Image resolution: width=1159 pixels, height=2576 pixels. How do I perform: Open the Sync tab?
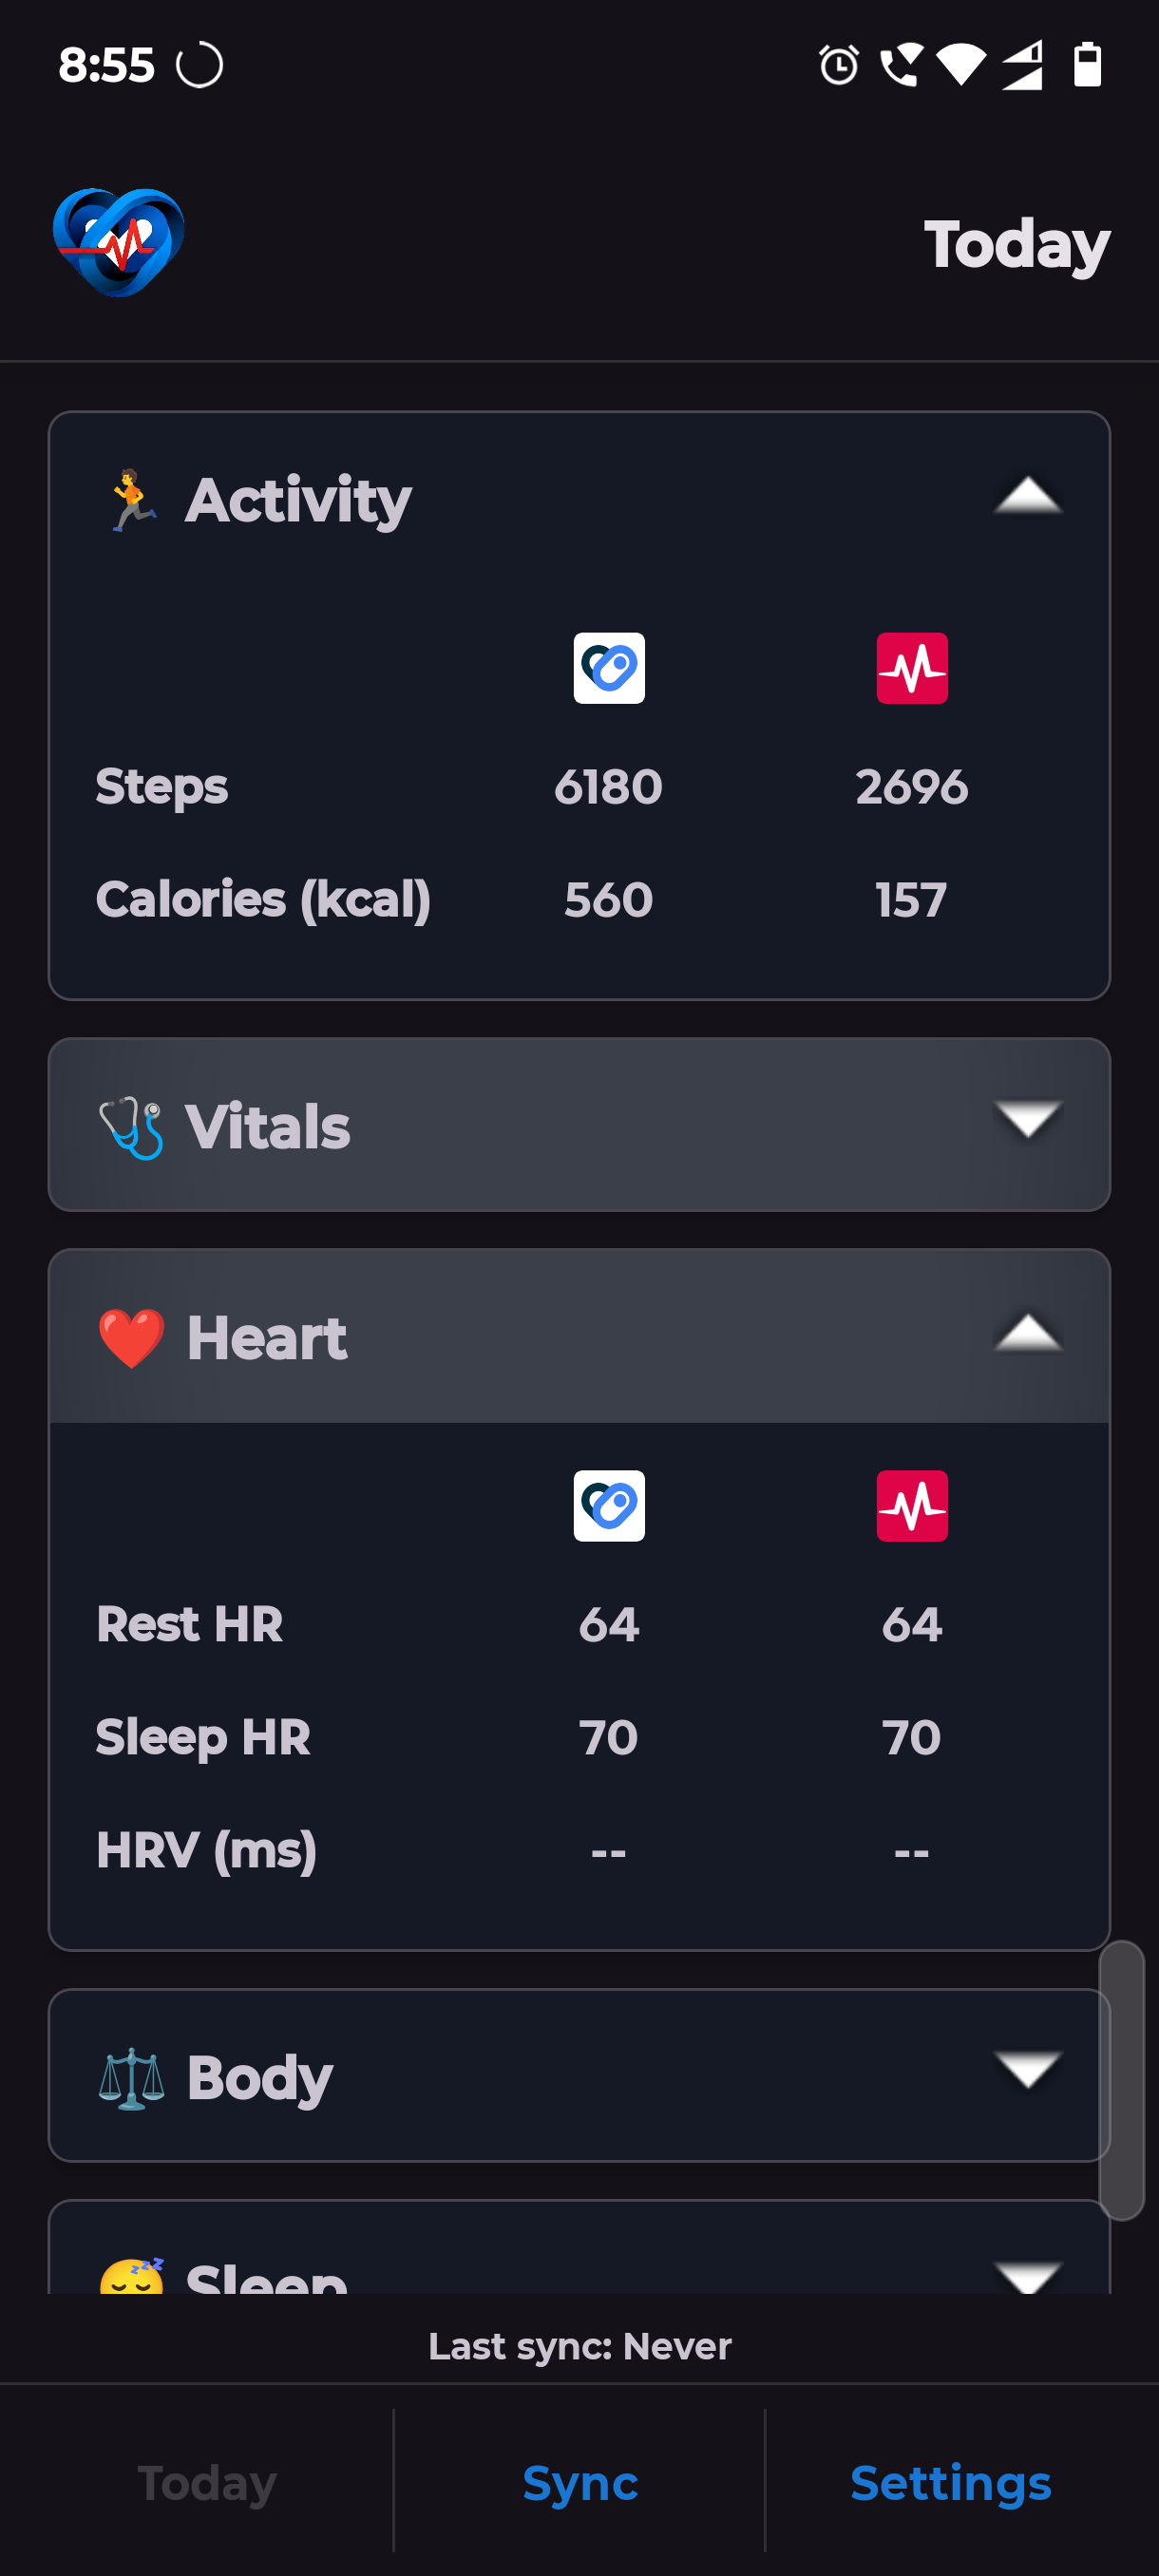[x=579, y=2482]
